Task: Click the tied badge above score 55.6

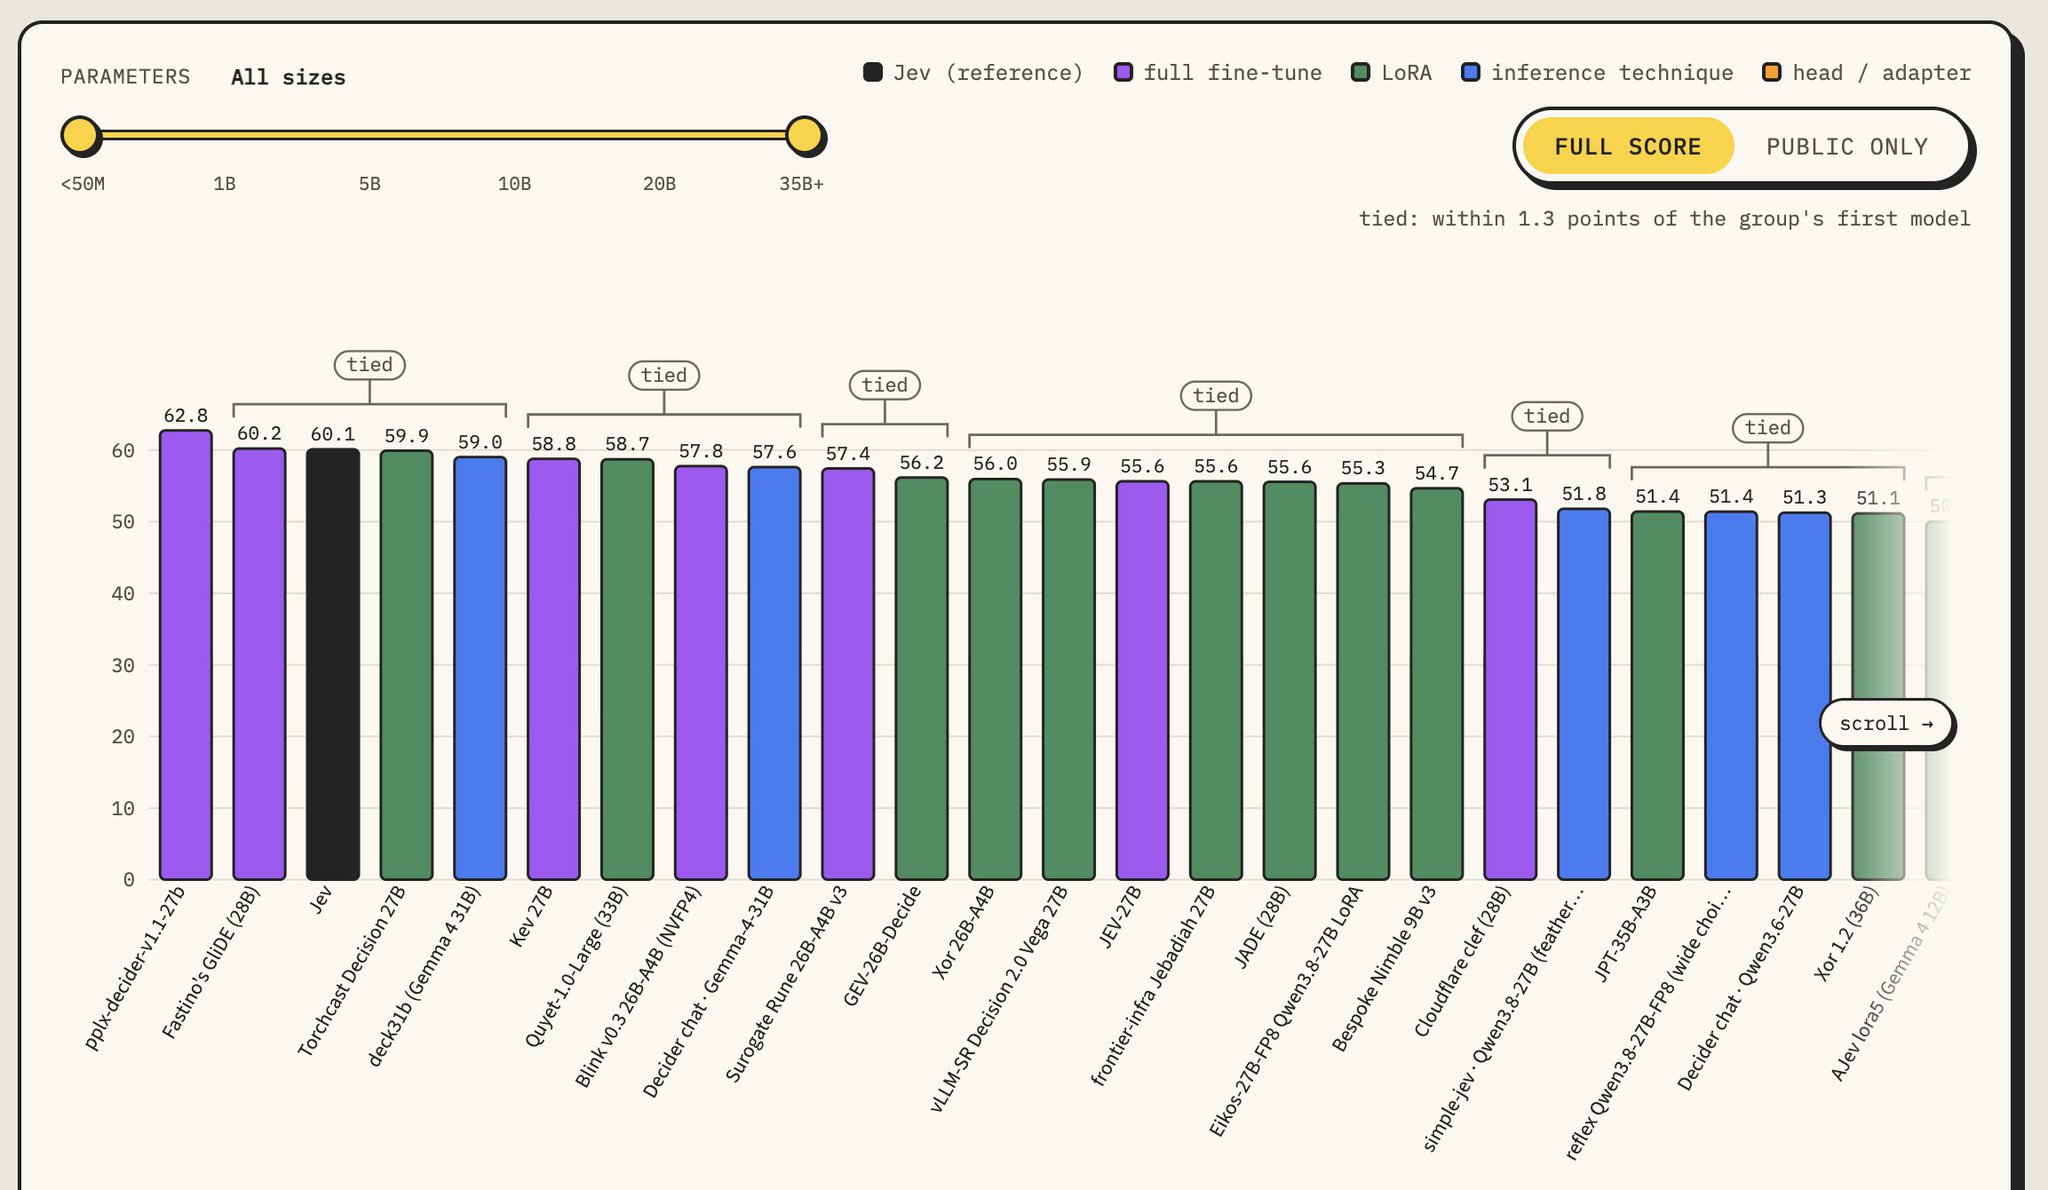Action: tap(1216, 396)
